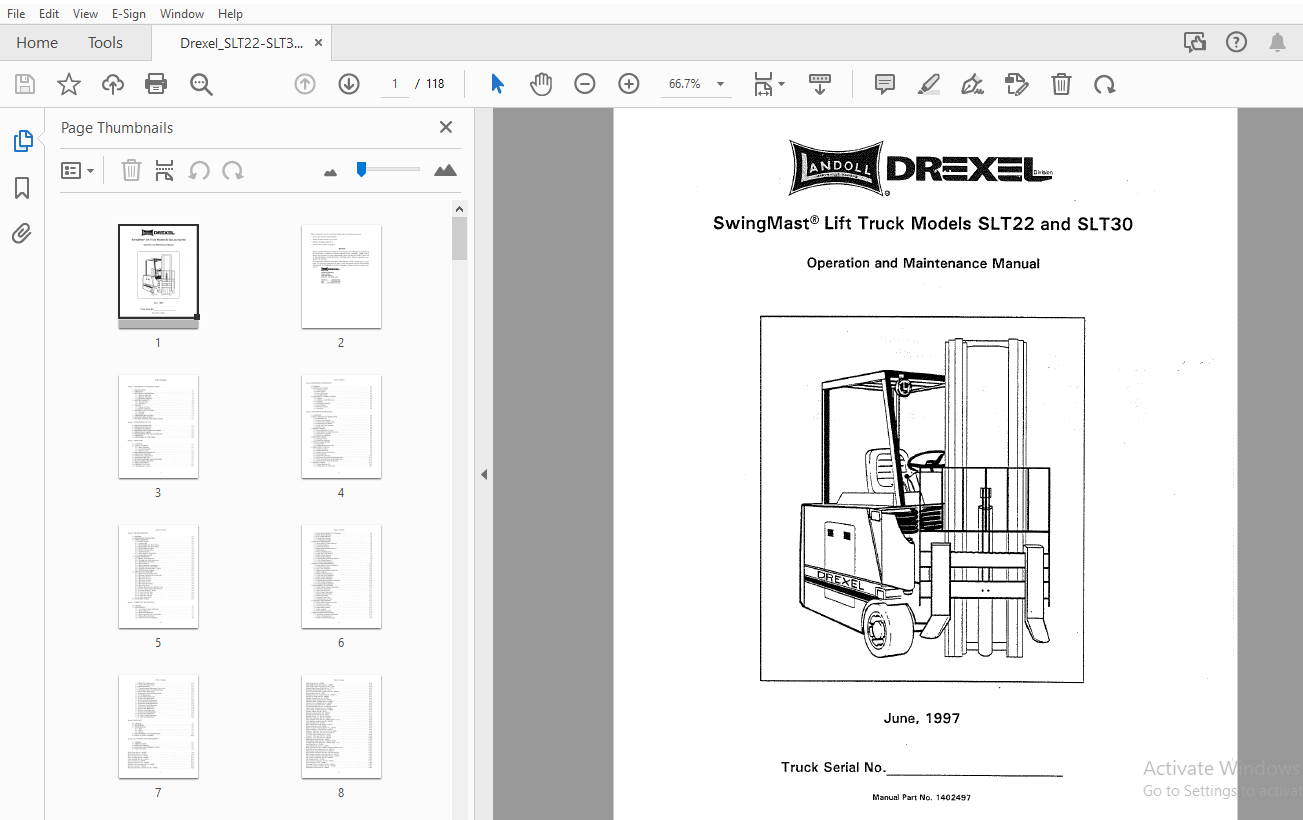Open the Bookmarks sidebar panel
Image resolution: width=1303 pixels, height=820 pixels.
(x=22, y=188)
